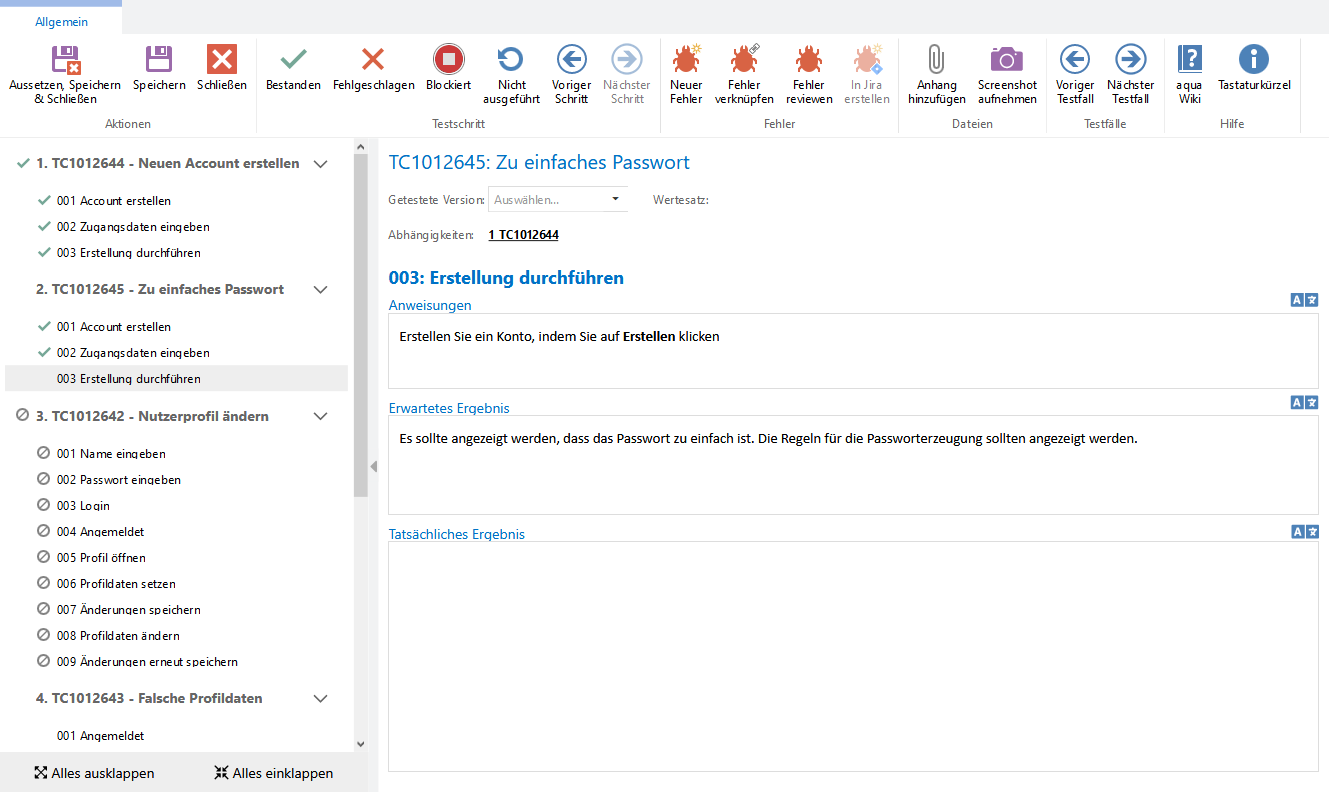This screenshot has height=792, width=1329.
Task: Collapse TC1012642 Nutzerprofil ändern section
Action: point(320,417)
